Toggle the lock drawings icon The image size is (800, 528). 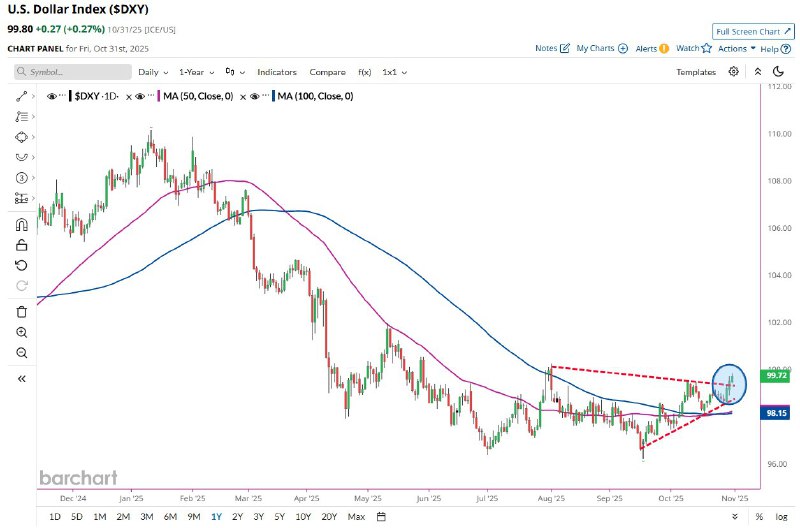[21, 245]
